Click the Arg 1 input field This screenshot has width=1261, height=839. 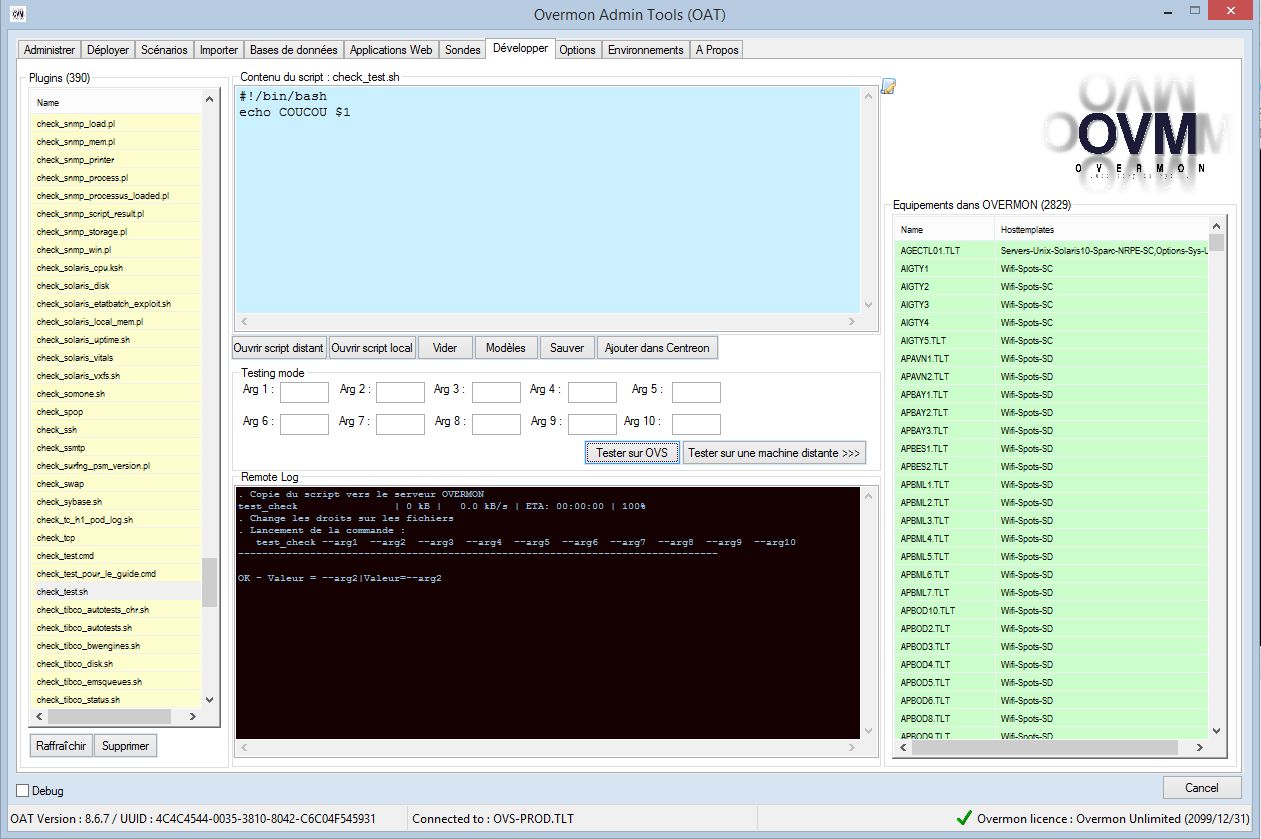304,391
